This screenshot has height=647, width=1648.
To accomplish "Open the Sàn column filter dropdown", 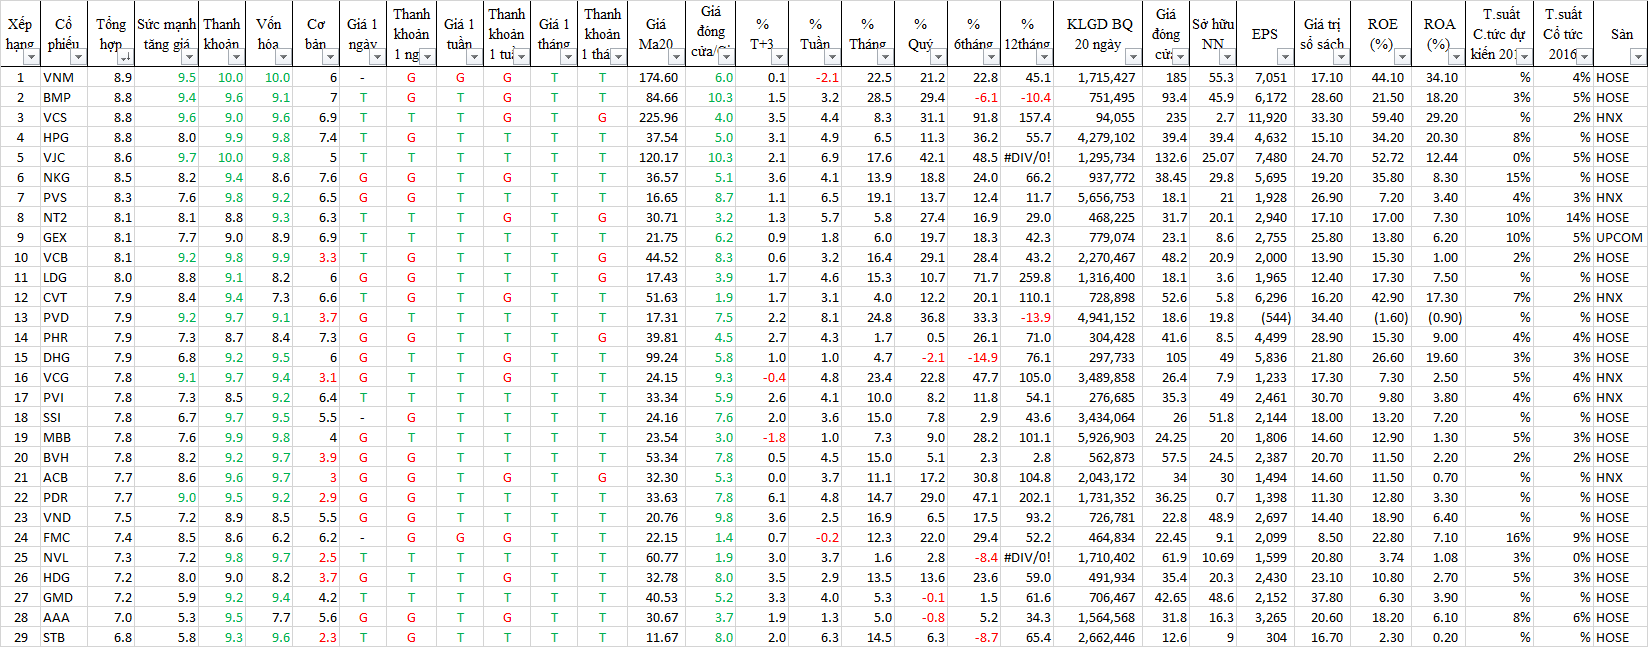I will point(1638,57).
